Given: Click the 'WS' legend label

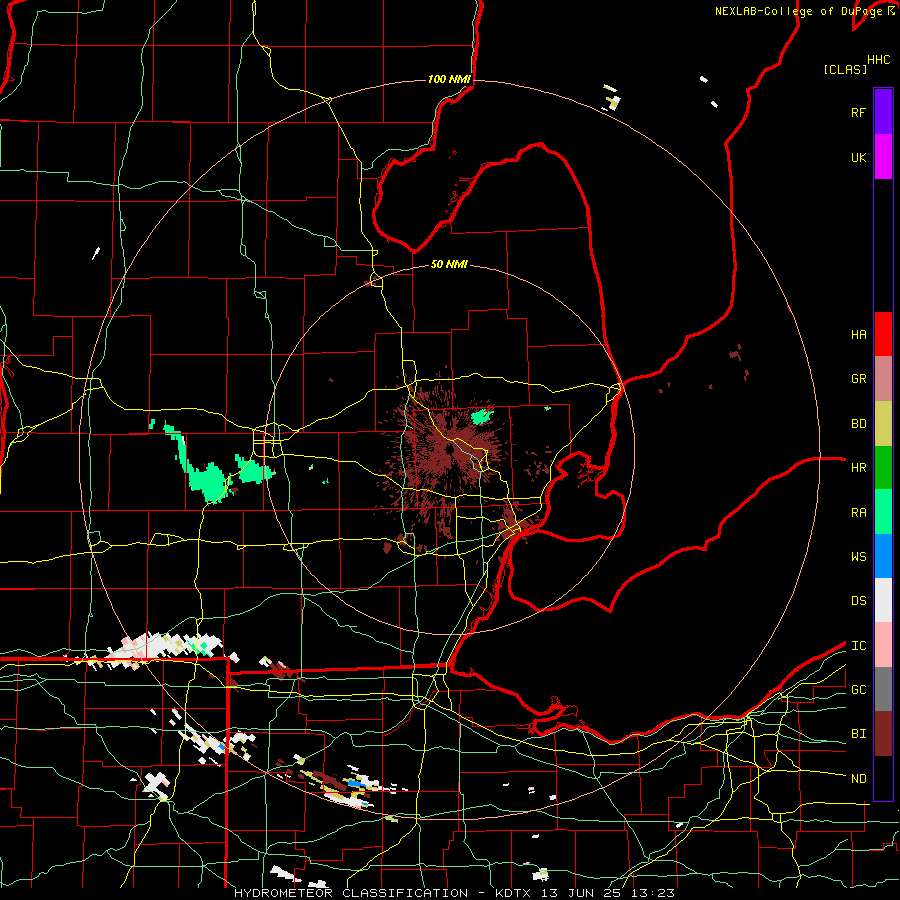Looking at the screenshot, I should [858, 557].
